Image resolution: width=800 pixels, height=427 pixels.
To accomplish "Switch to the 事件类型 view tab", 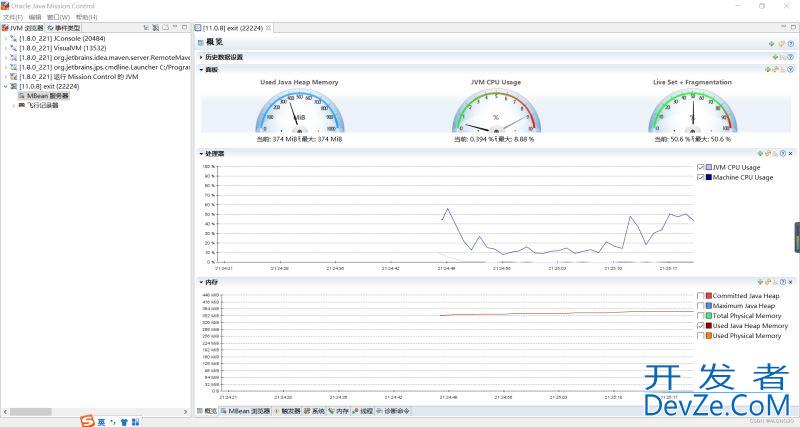I will click(64, 28).
